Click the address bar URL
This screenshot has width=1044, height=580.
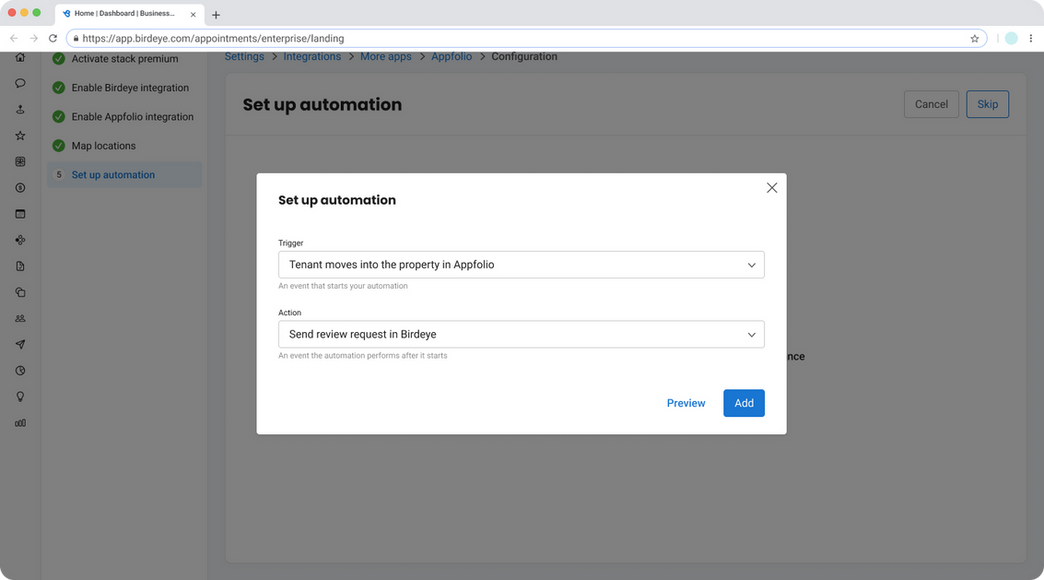213,39
